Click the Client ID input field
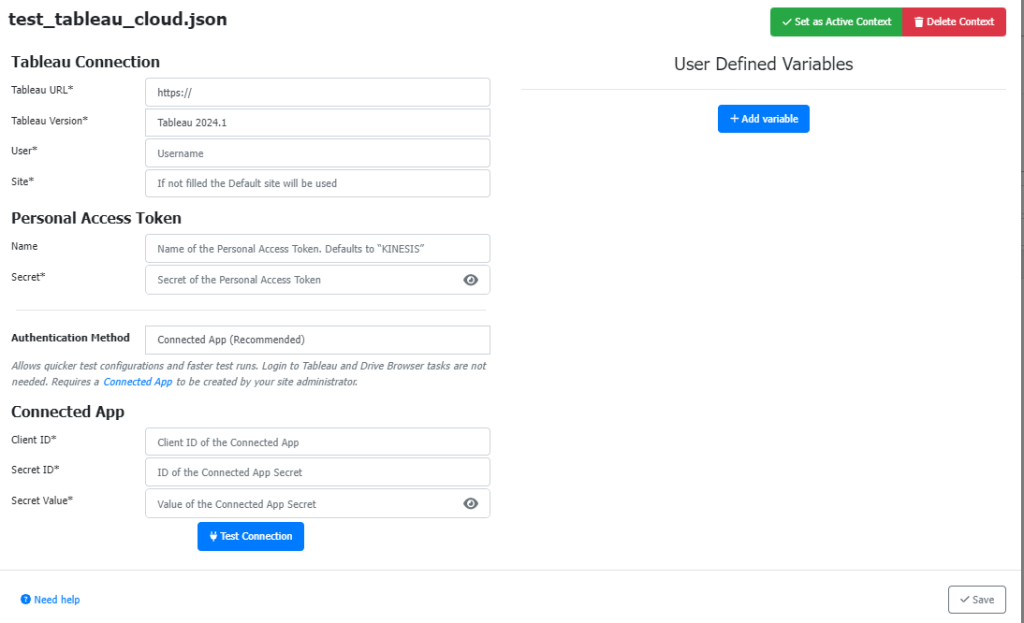 [x=317, y=442]
